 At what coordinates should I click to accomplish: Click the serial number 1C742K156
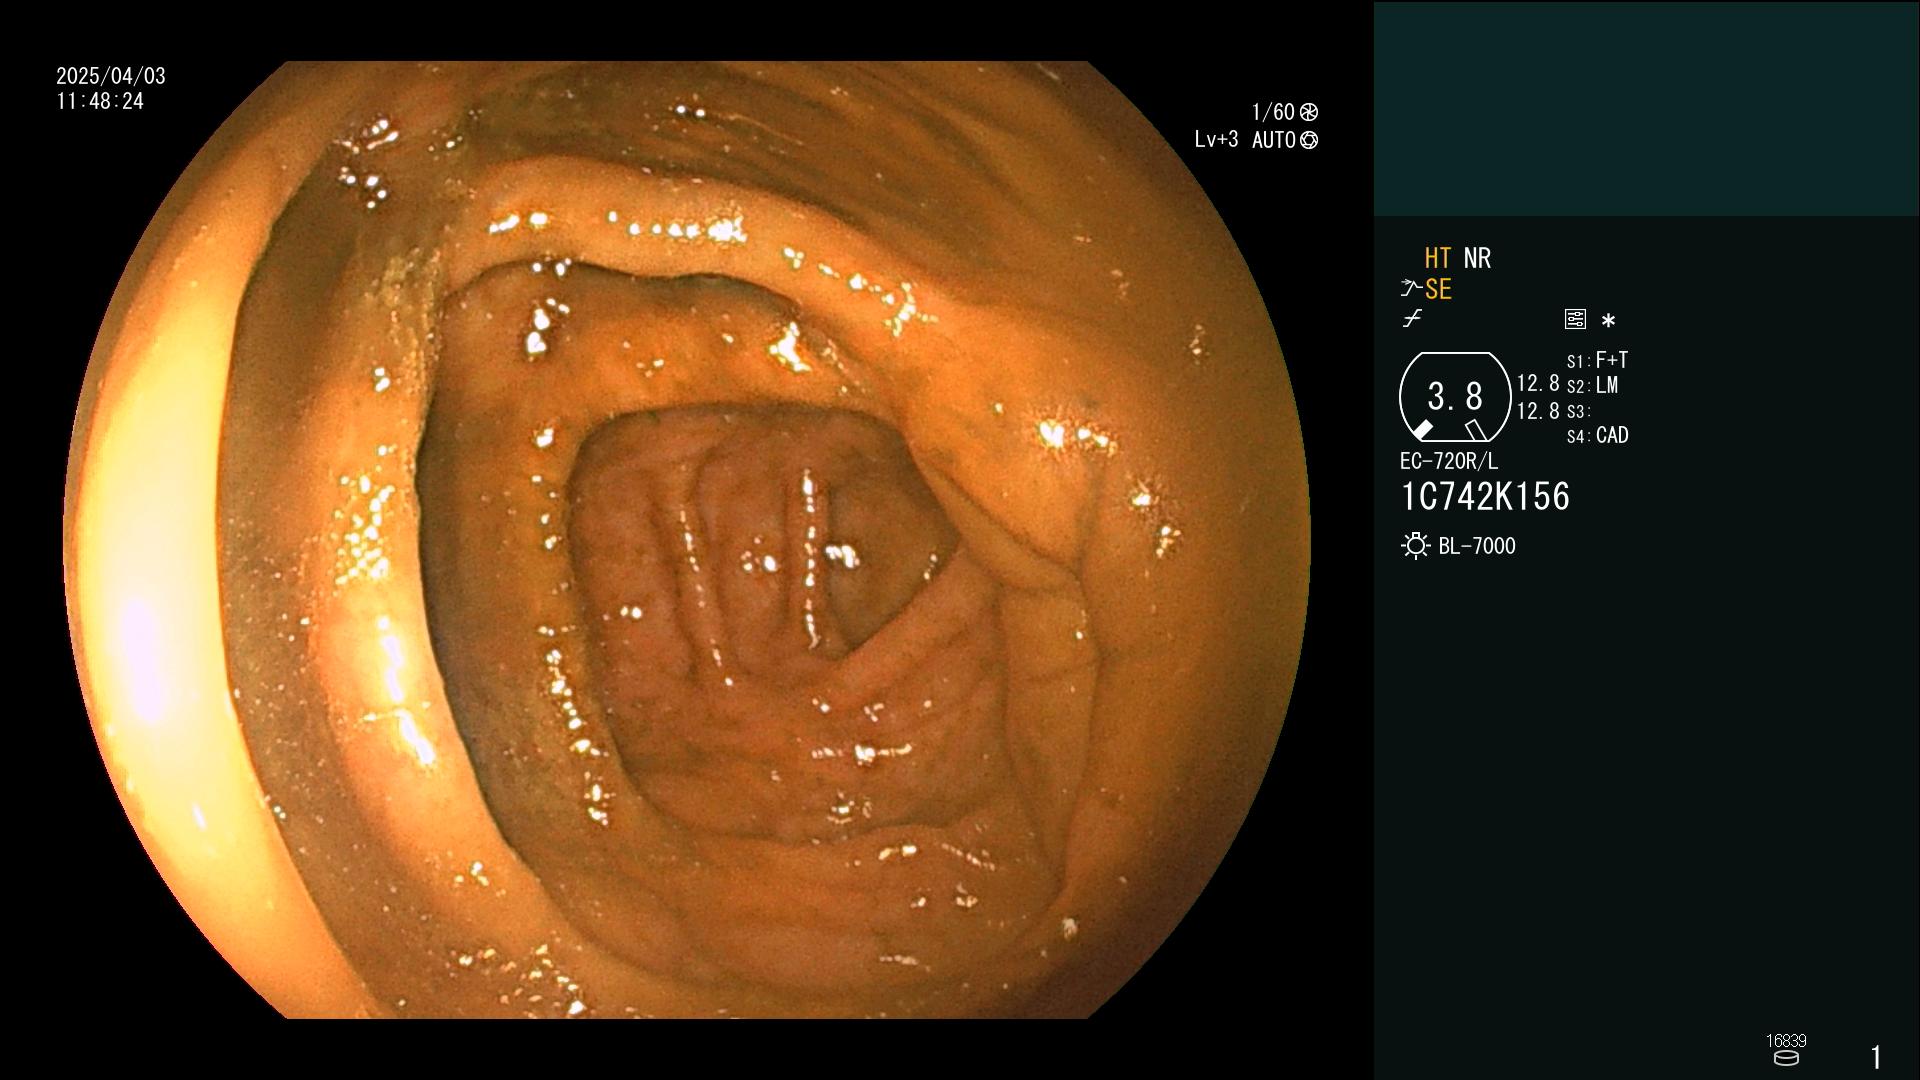point(1485,497)
